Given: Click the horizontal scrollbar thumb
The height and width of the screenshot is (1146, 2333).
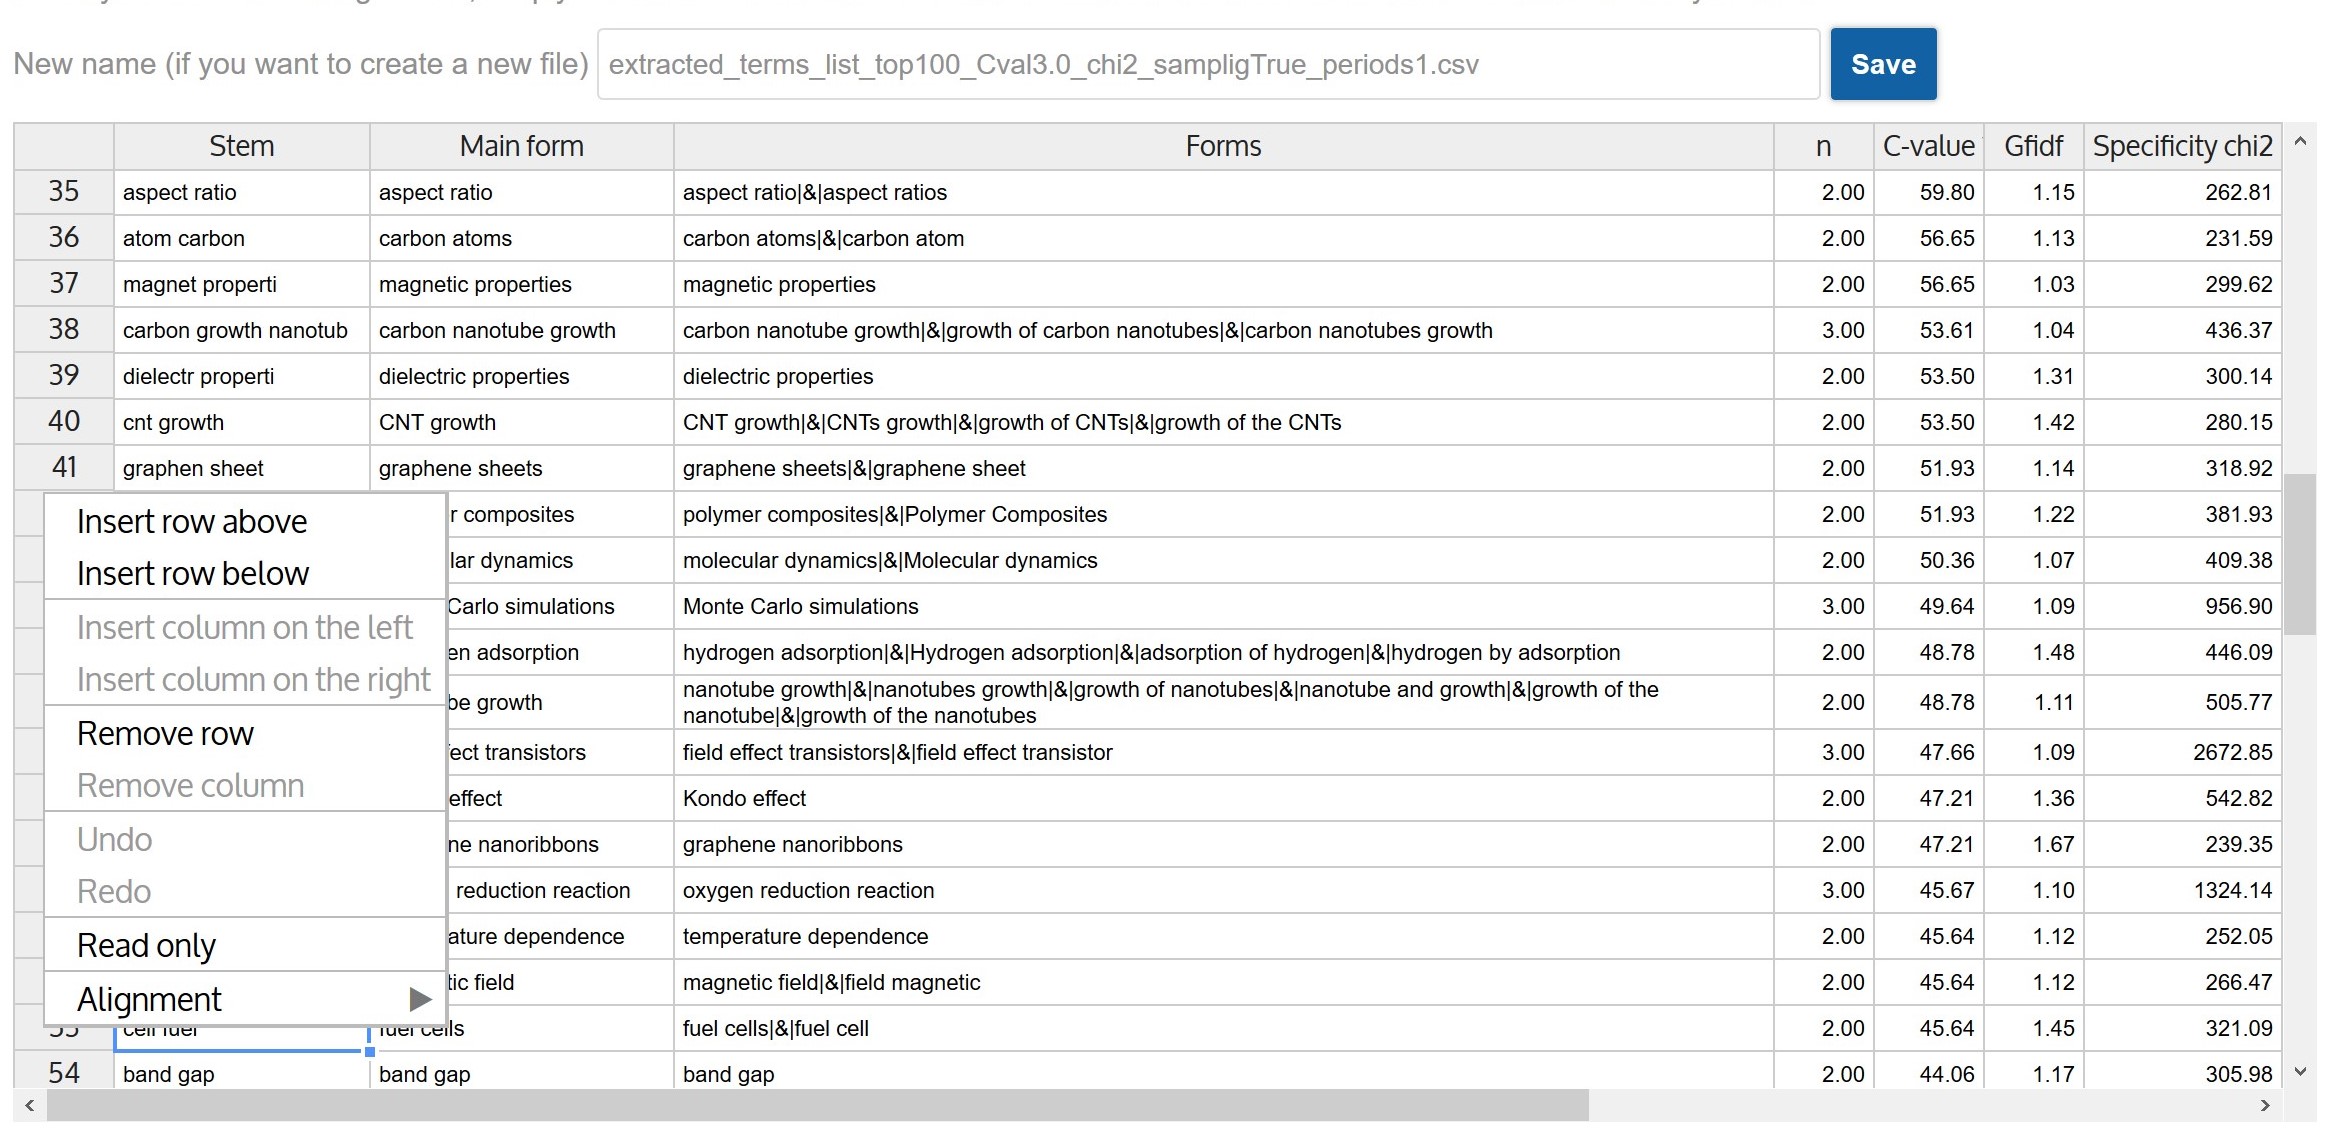Looking at the screenshot, I should (818, 1105).
